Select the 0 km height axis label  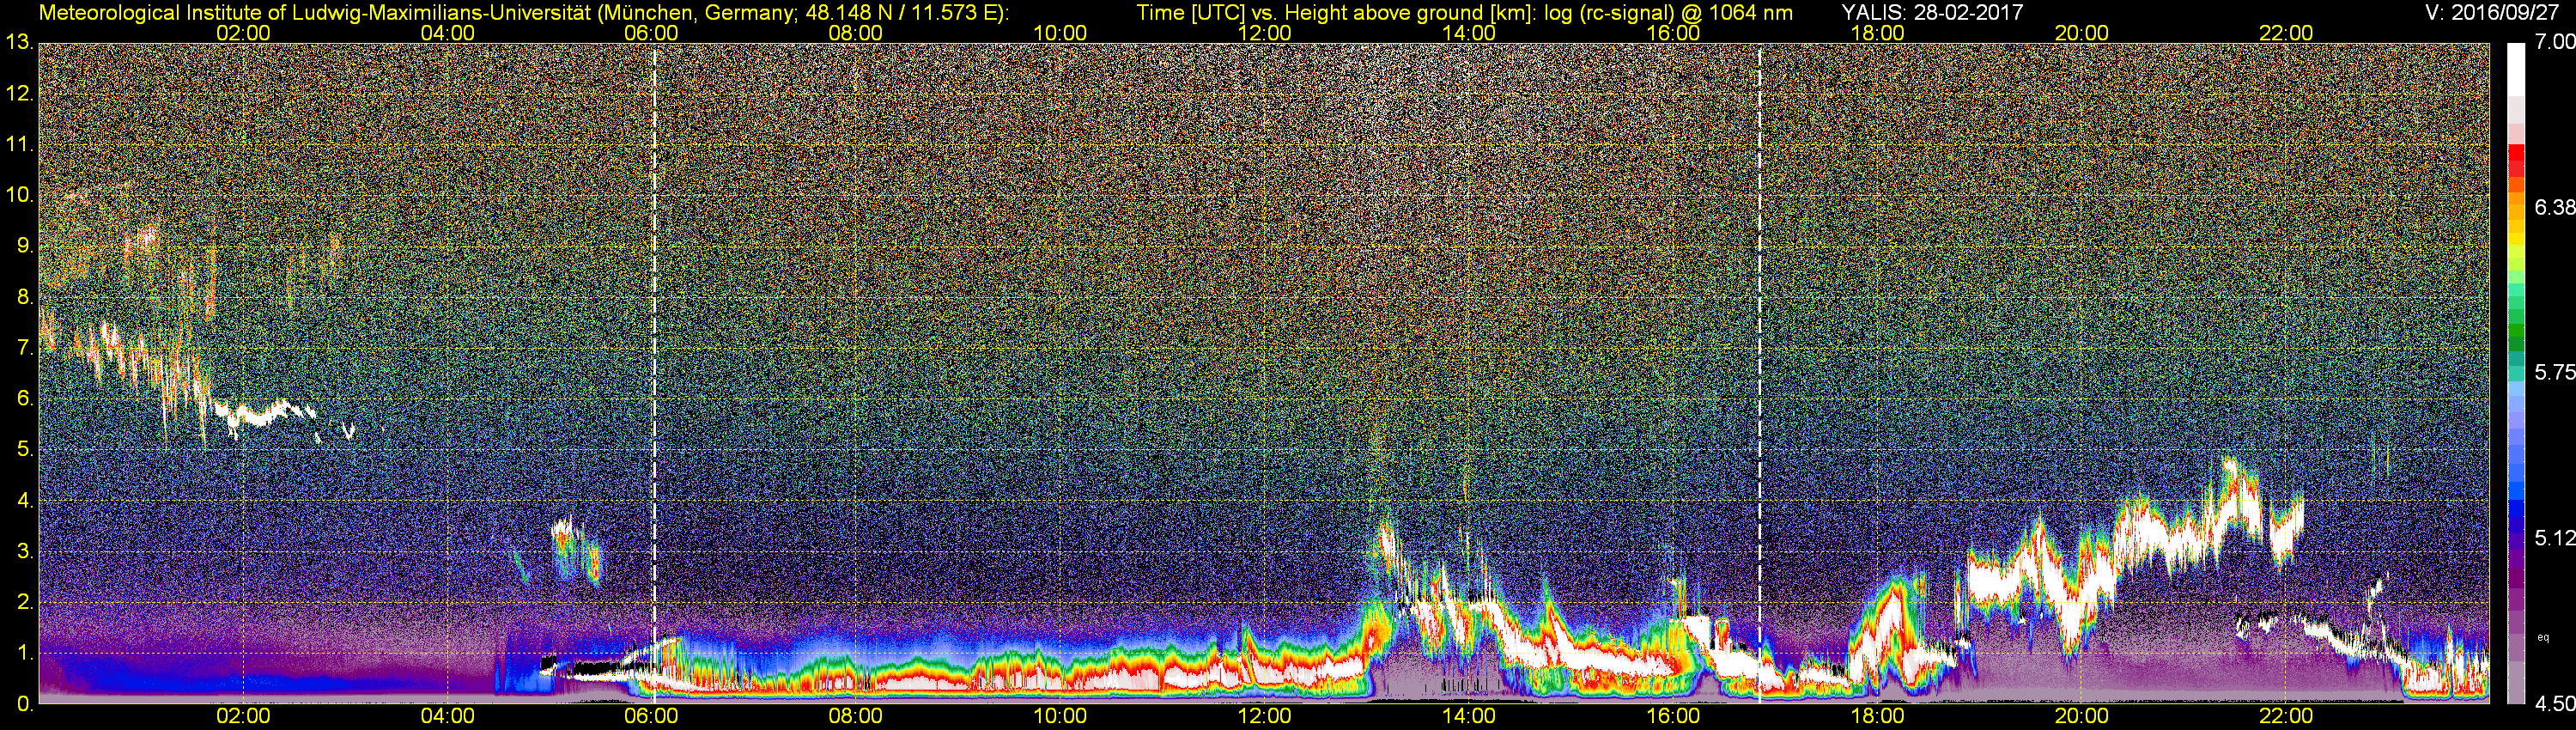coord(25,704)
